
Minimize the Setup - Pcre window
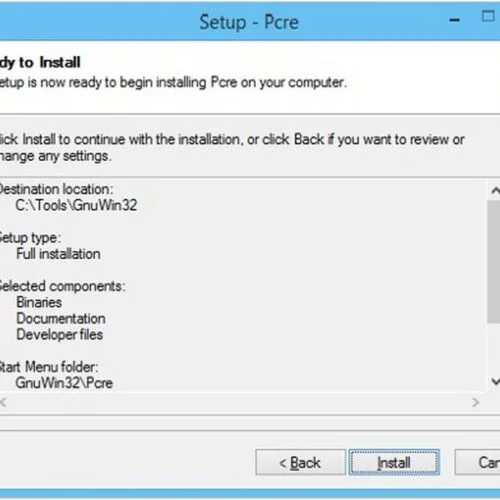coord(454,20)
